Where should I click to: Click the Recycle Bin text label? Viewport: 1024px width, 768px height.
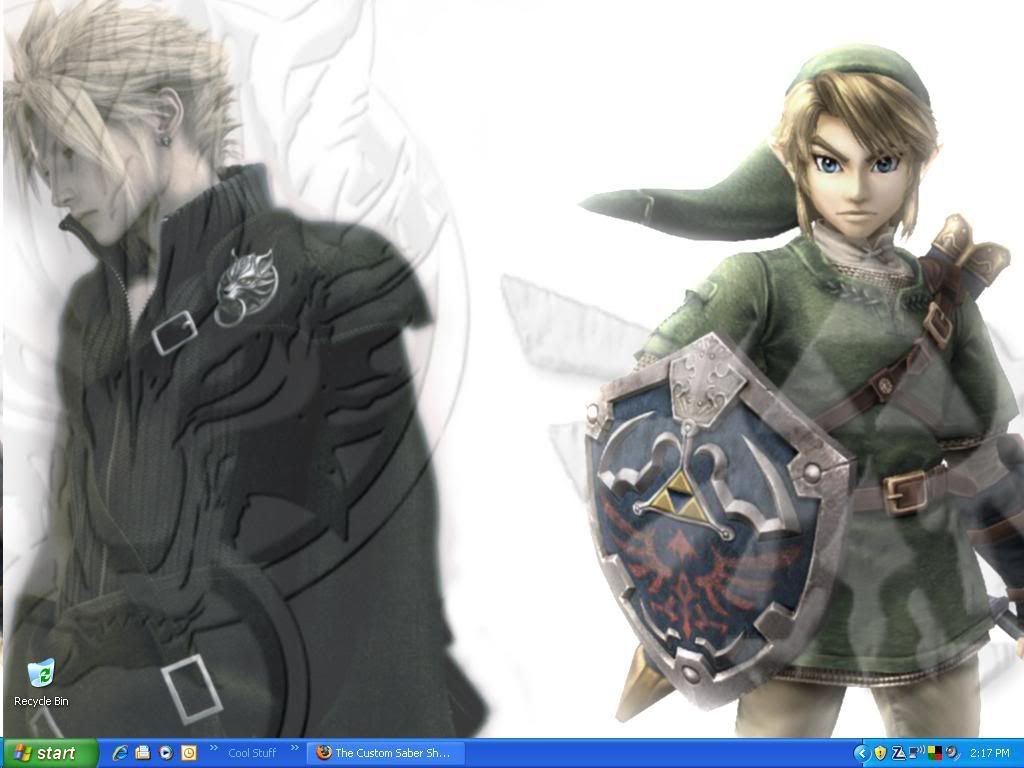point(41,702)
